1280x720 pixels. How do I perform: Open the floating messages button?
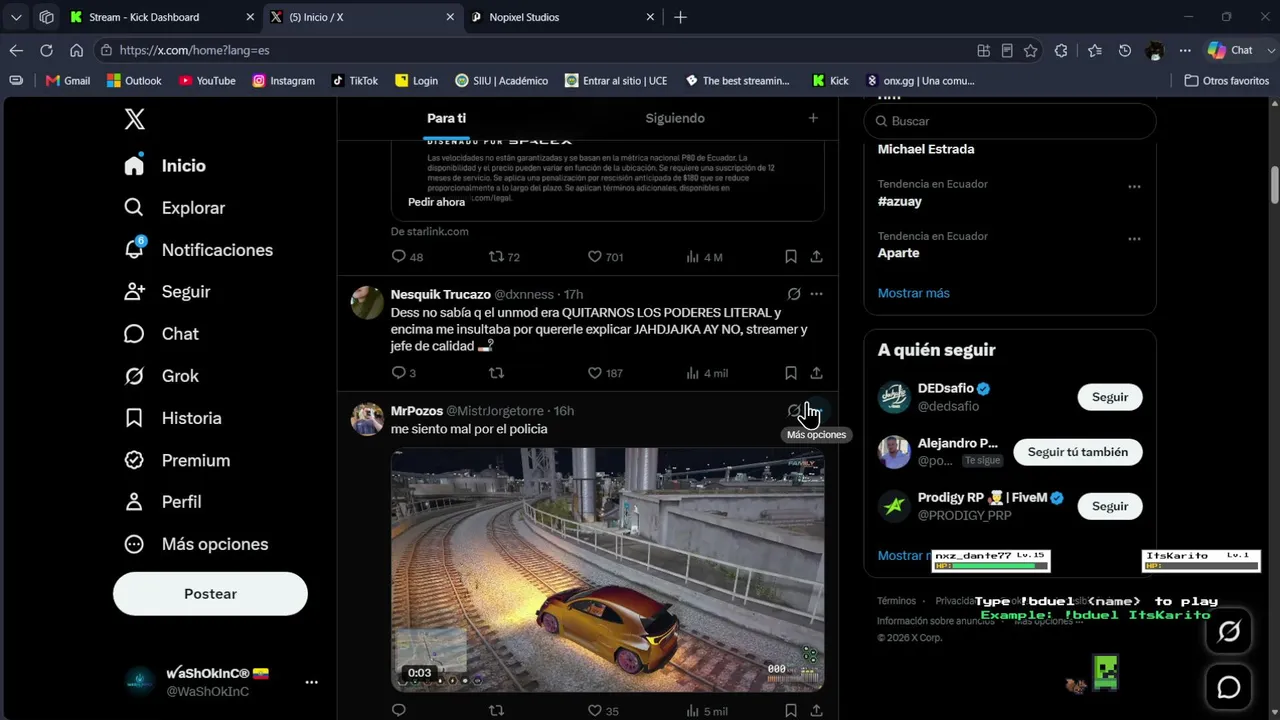[1229, 687]
